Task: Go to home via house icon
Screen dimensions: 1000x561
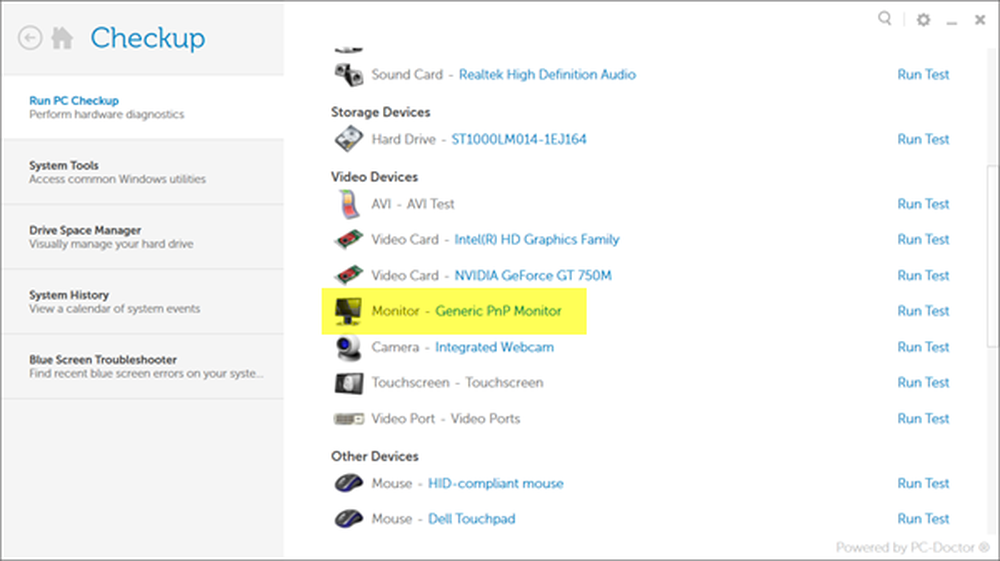Action: (62, 38)
